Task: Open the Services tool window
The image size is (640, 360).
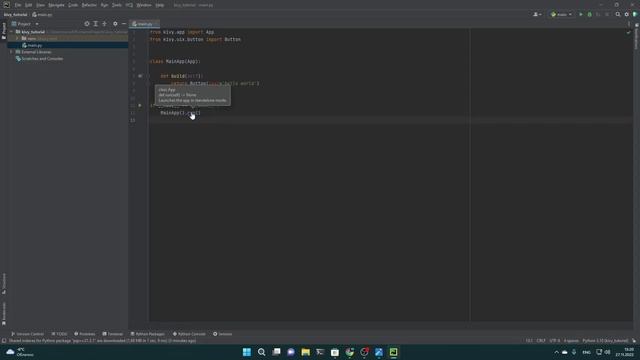Action: coord(222,334)
